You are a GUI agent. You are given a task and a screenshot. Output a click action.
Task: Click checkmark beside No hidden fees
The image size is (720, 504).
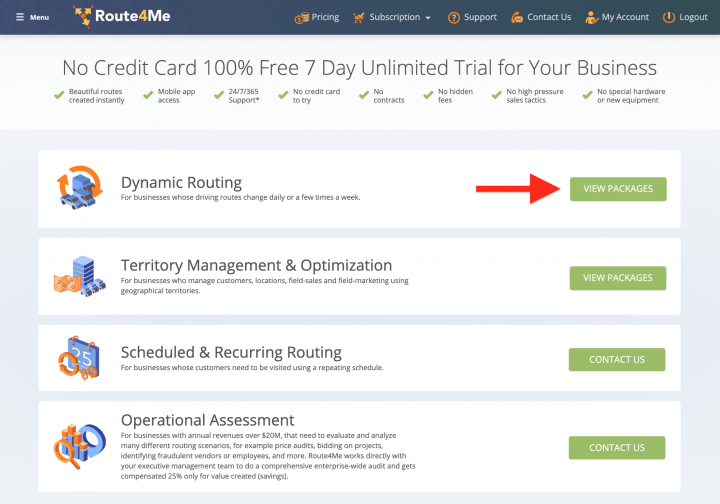[x=428, y=95]
